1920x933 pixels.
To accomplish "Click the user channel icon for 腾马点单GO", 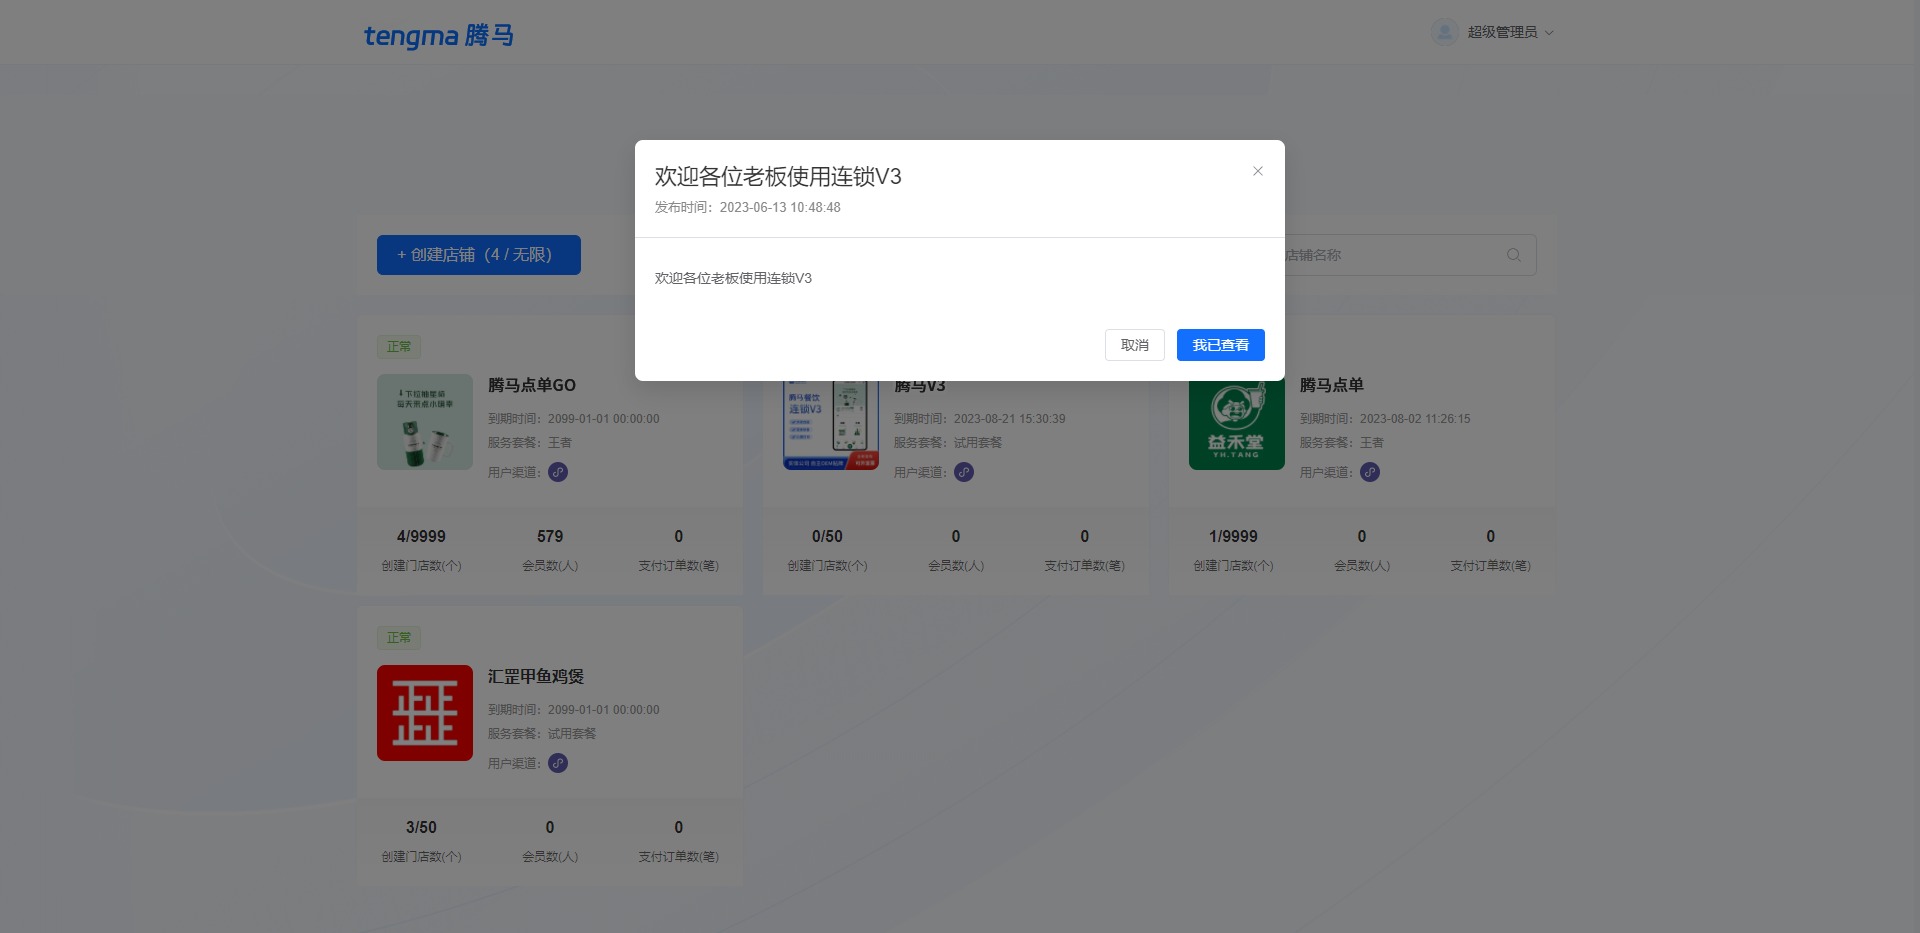I will coord(558,472).
